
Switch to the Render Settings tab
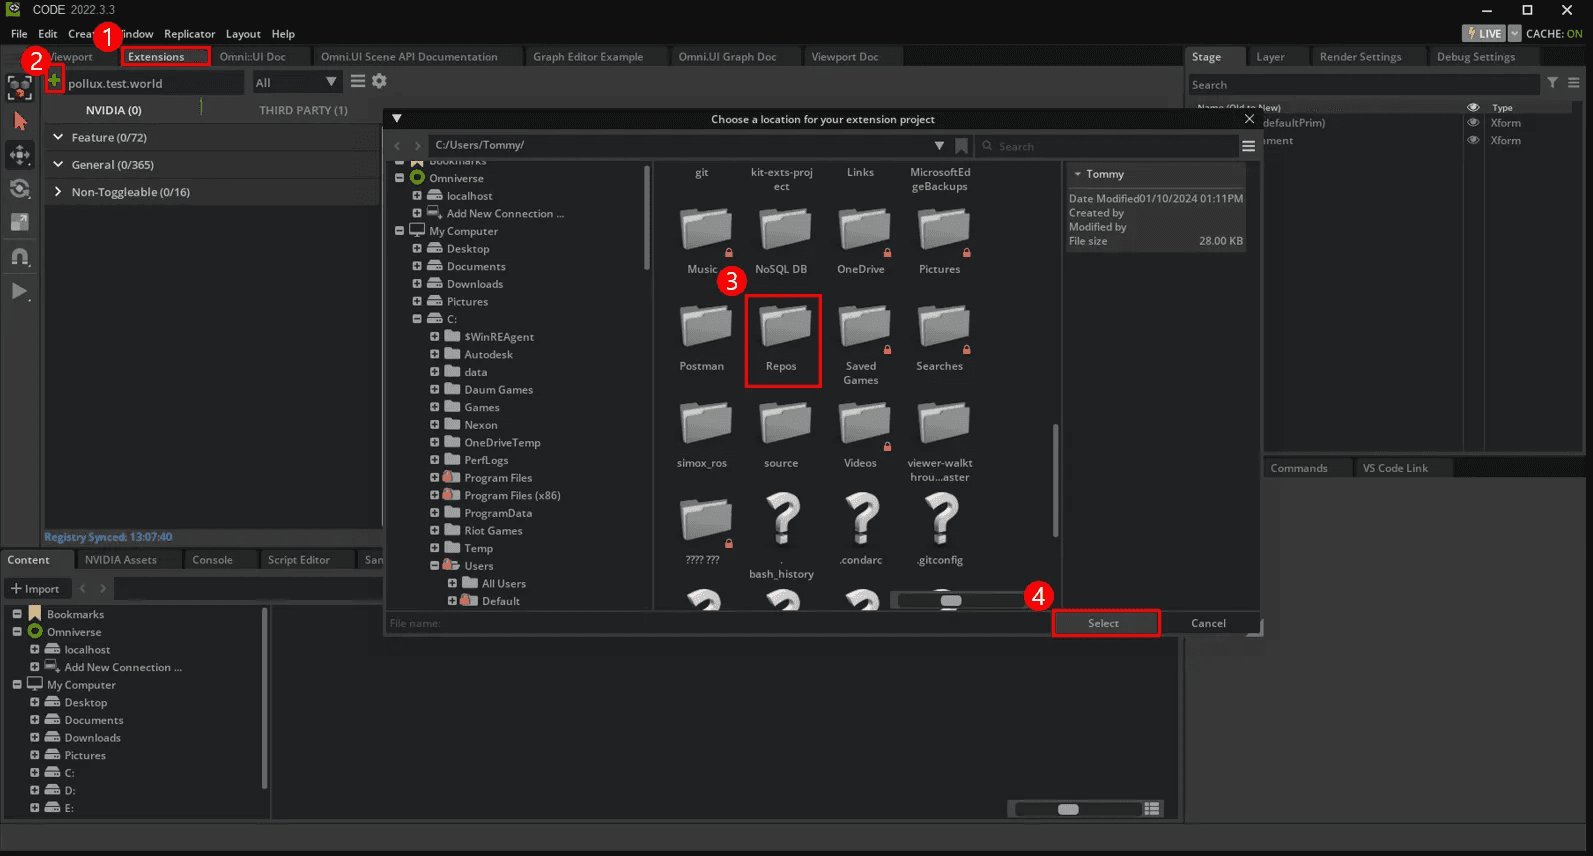[1360, 57]
